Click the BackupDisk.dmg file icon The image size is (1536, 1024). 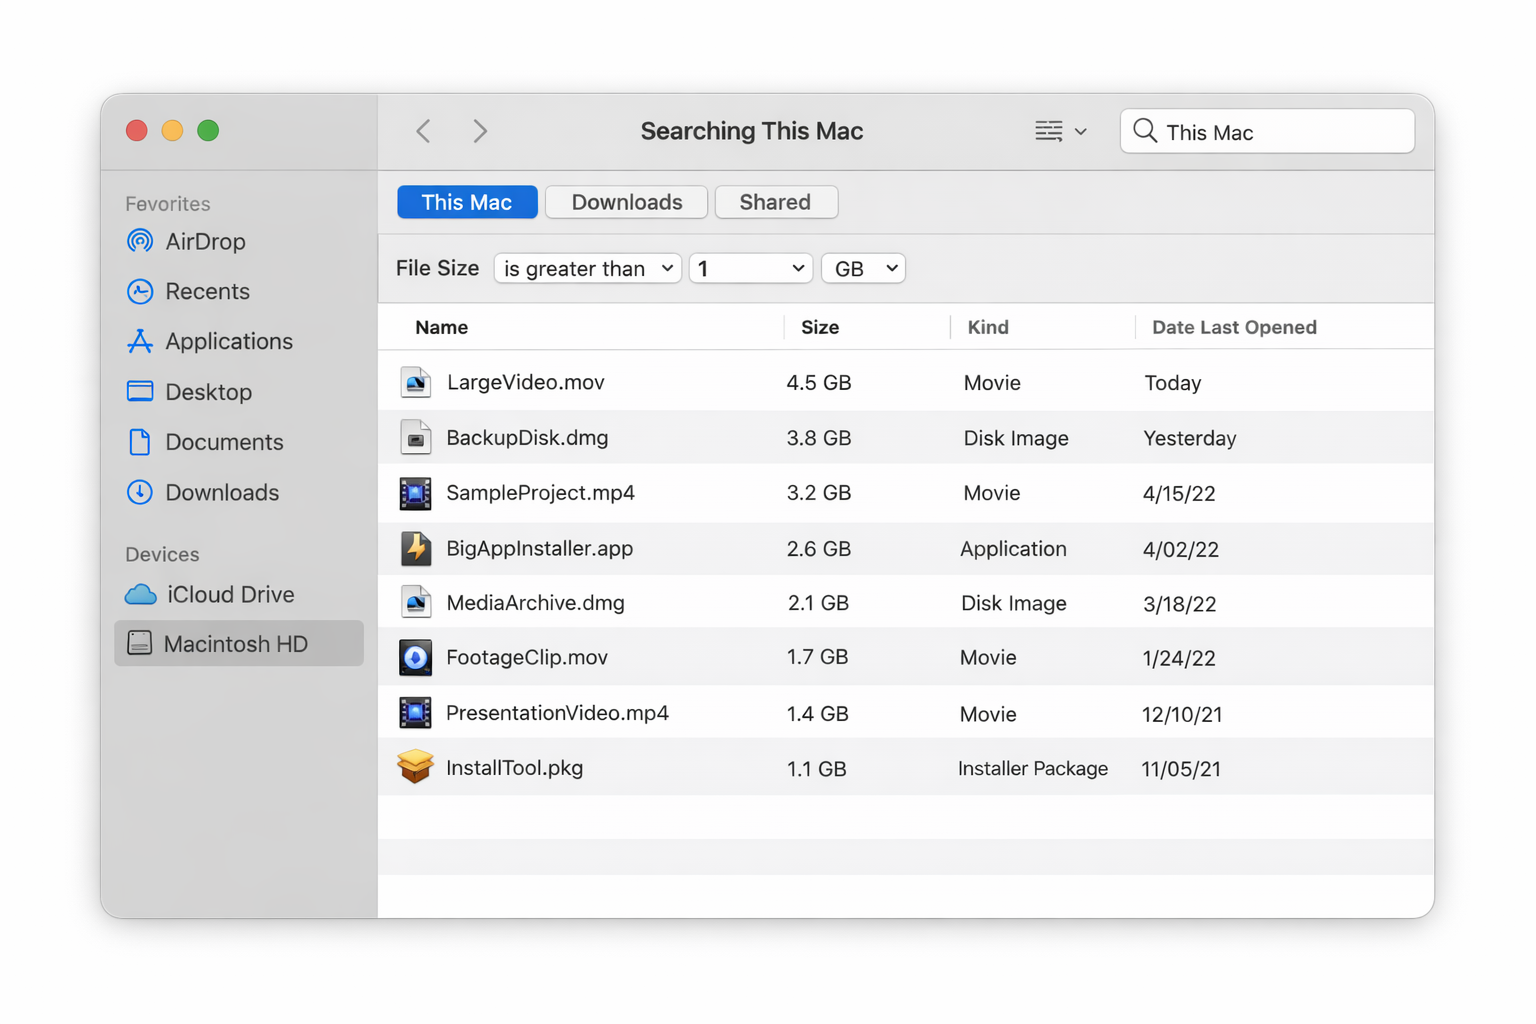tap(415, 437)
